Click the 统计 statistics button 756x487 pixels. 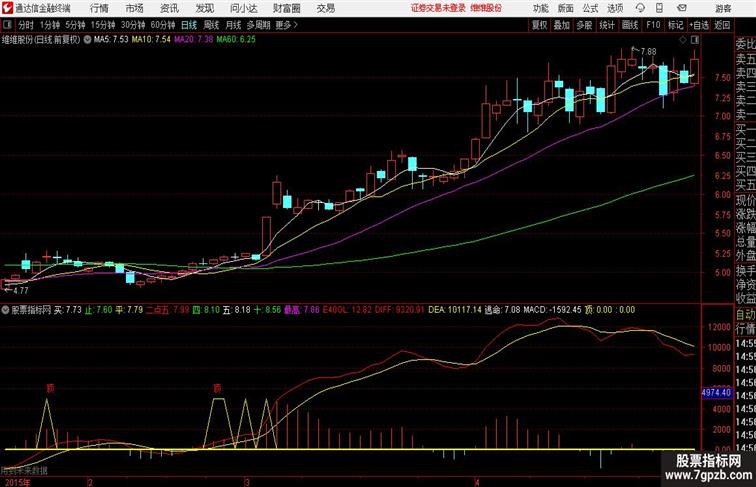pos(607,25)
